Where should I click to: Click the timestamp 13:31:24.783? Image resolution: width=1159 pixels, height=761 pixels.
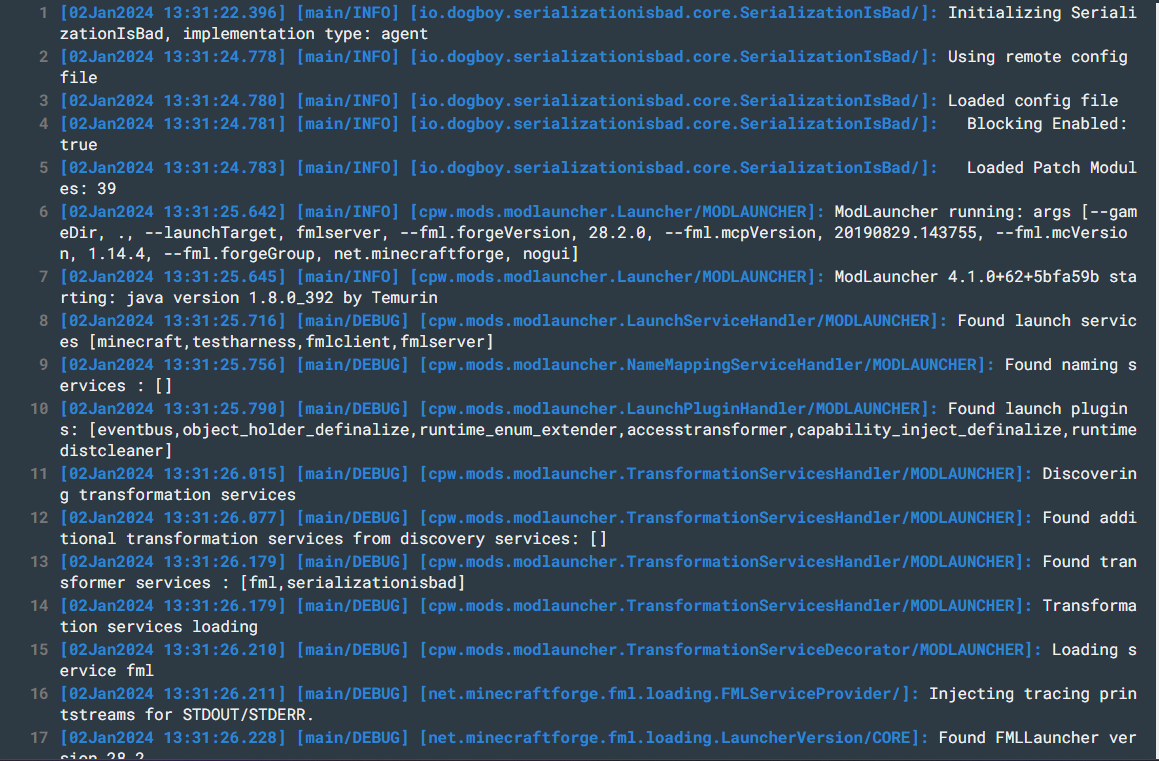point(220,168)
